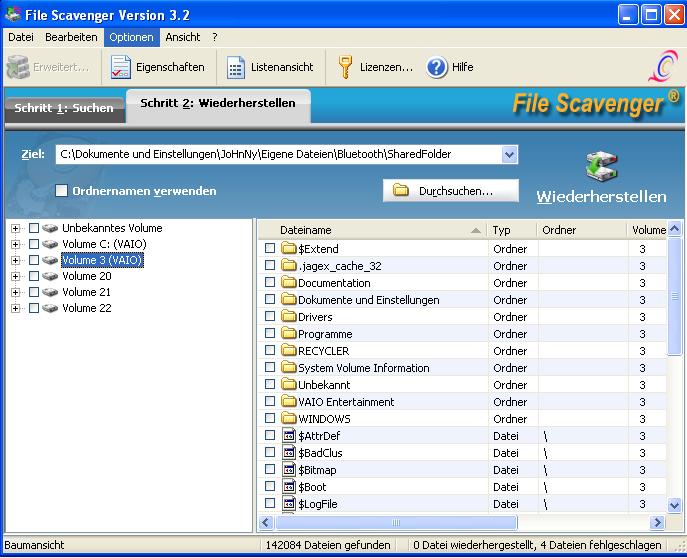Tick the Dokumente und Einstellungen checkbox
This screenshot has height=558, width=687.
(x=270, y=299)
